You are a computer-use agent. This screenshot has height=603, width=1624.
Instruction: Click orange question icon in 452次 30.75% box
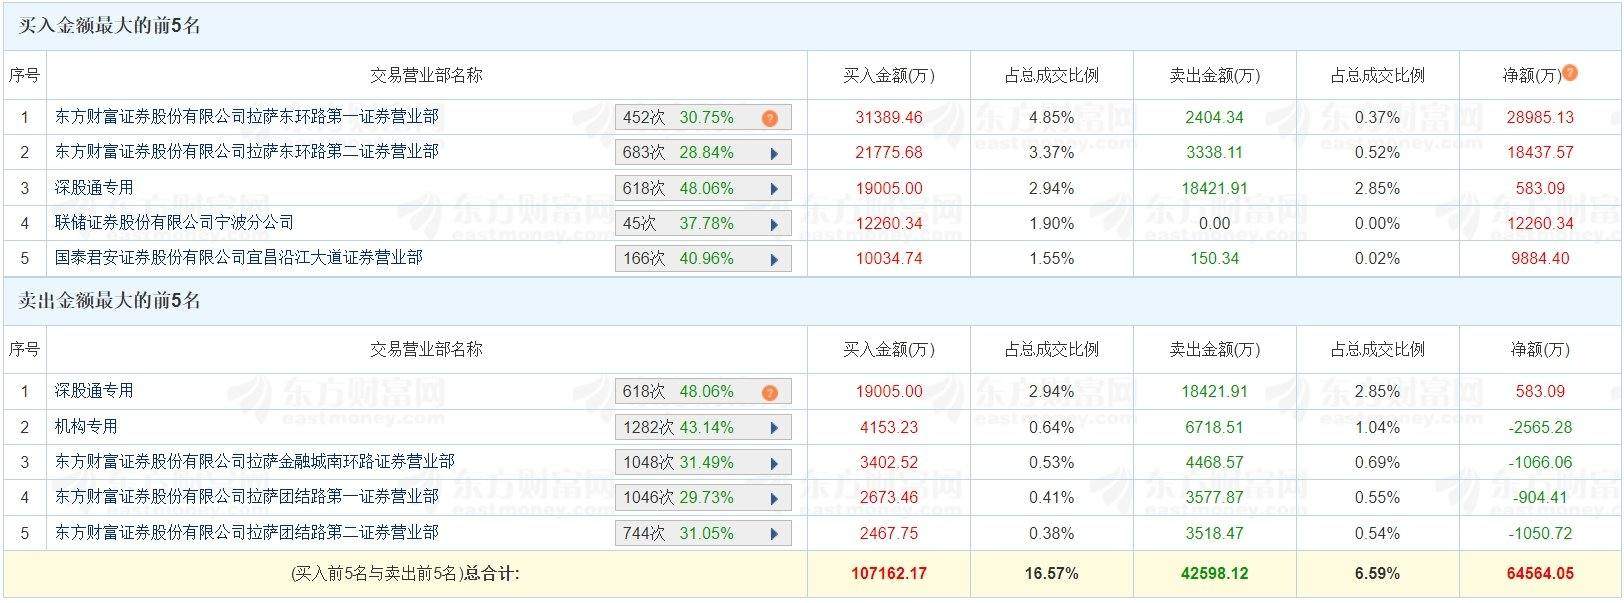tap(769, 118)
